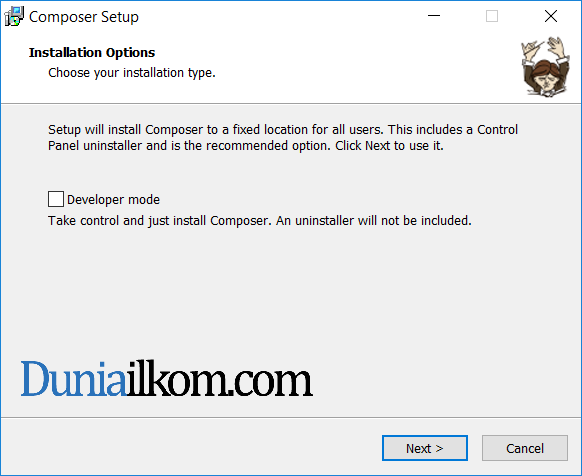Close the Composer Setup dialog
Image resolution: width=582 pixels, height=476 pixels.
tap(551, 16)
